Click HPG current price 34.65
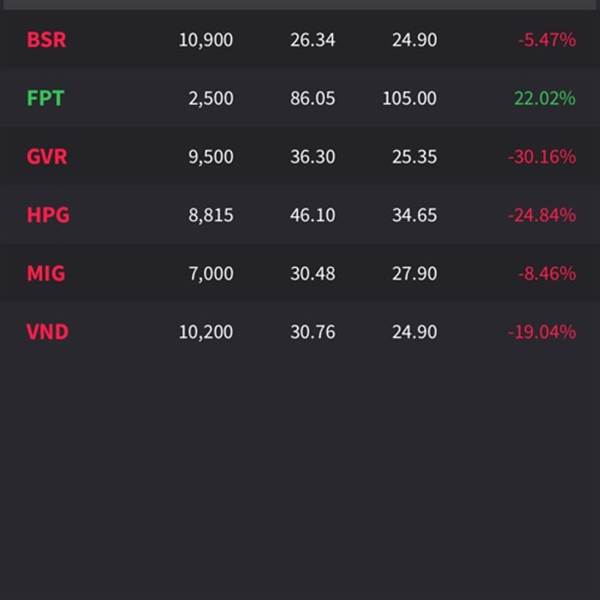 coord(414,215)
